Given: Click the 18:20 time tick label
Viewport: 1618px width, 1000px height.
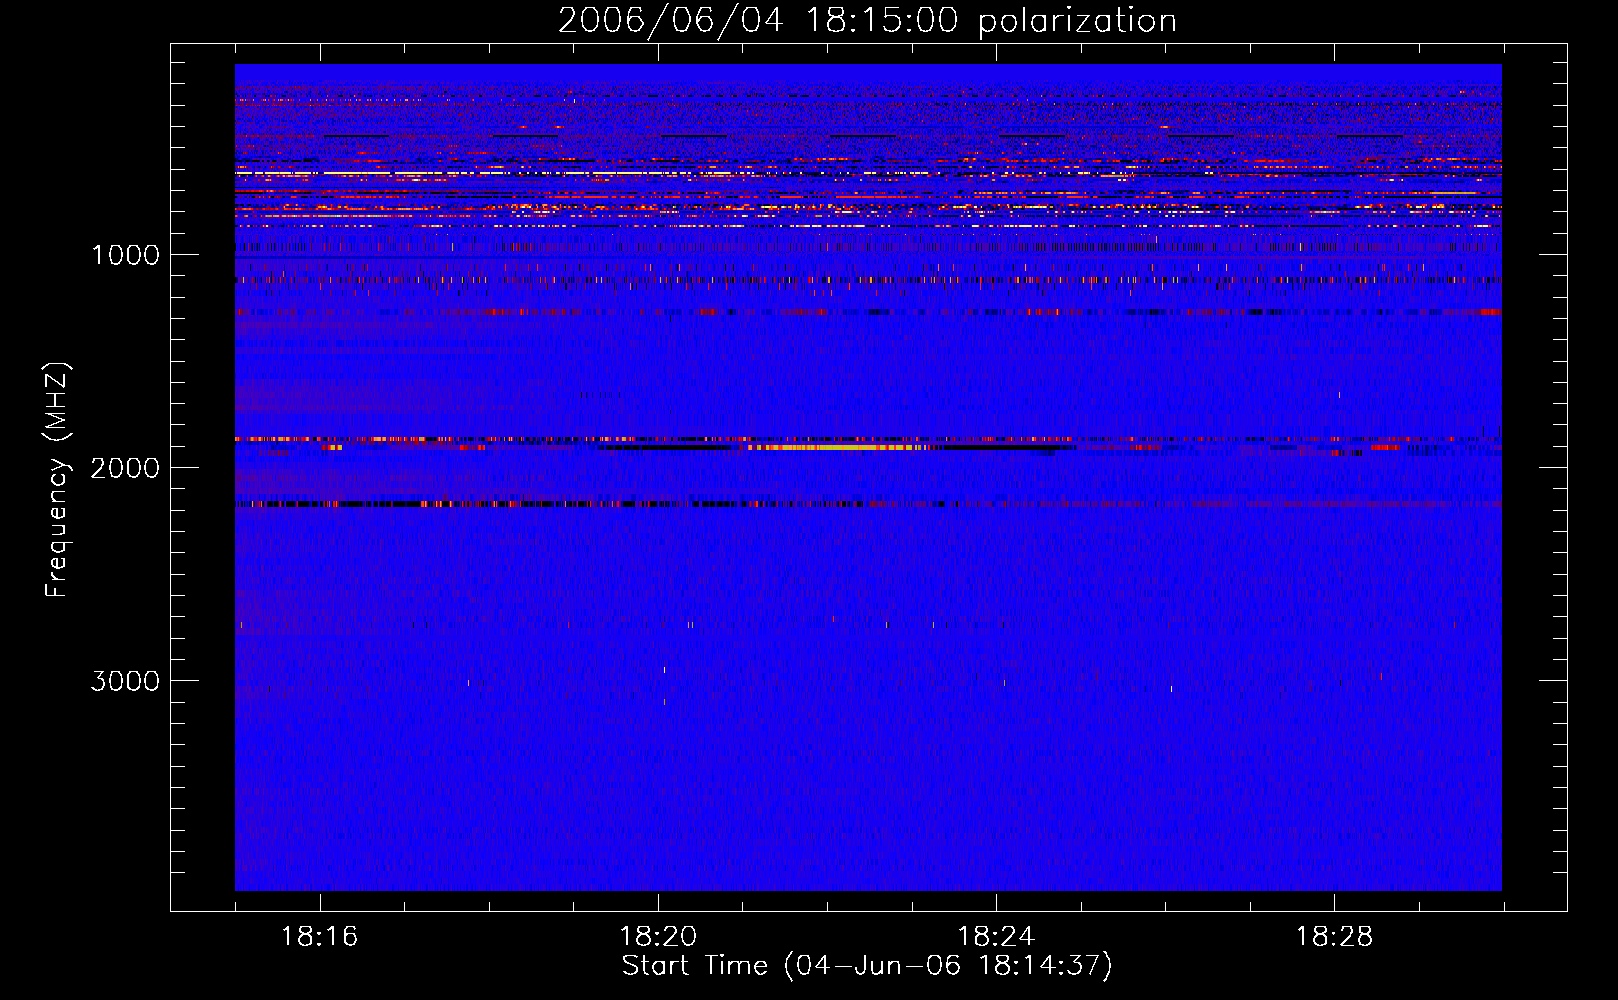Looking at the screenshot, I should [658, 937].
